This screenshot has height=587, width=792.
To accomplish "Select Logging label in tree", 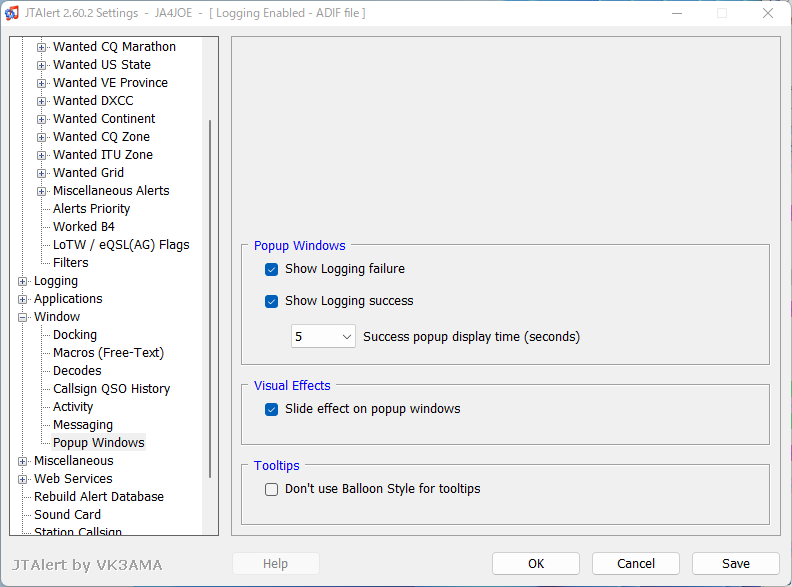I will point(56,281).
